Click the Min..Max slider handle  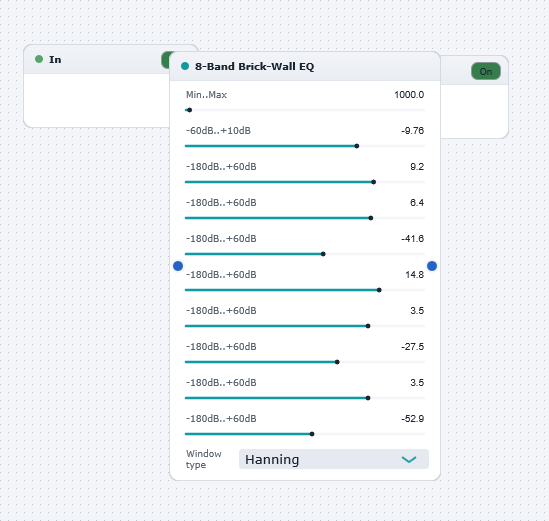pyautogui.click(x=189, y=110)
